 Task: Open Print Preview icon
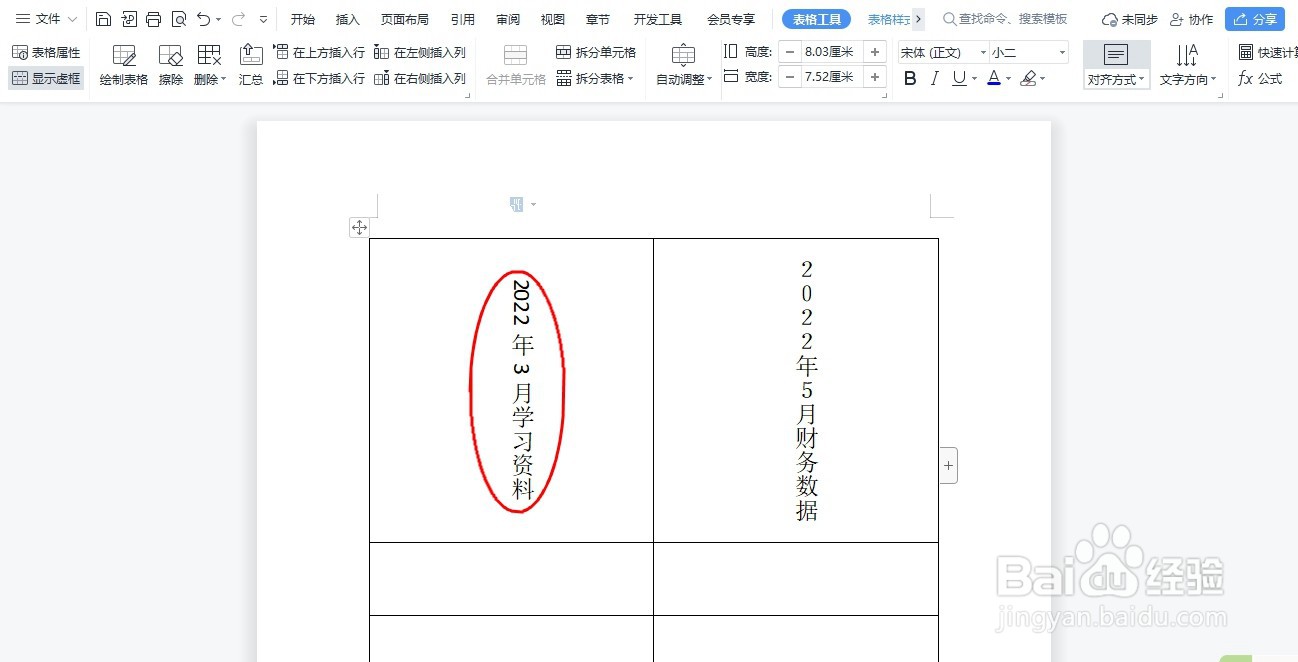coord(179,19)
